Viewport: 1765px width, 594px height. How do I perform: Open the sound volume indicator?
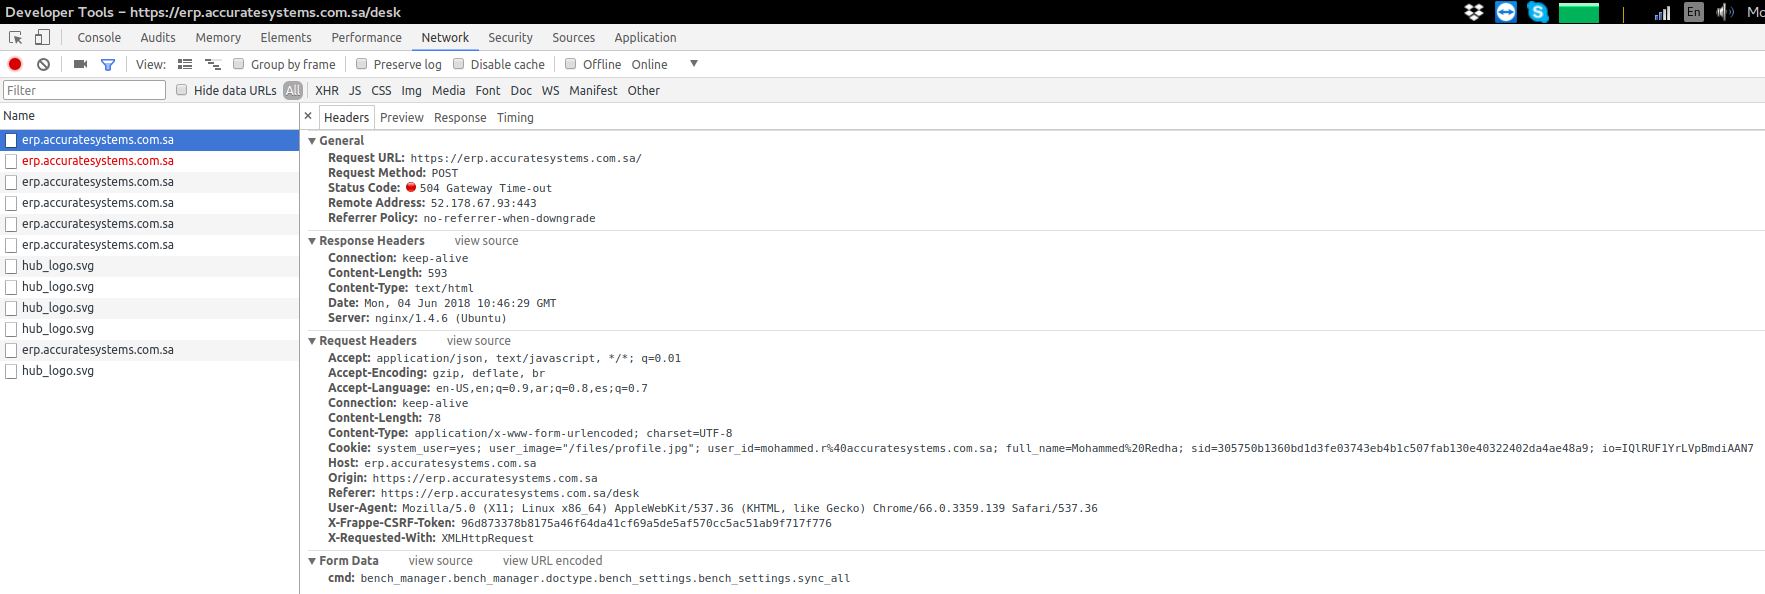pos(1725,12)
